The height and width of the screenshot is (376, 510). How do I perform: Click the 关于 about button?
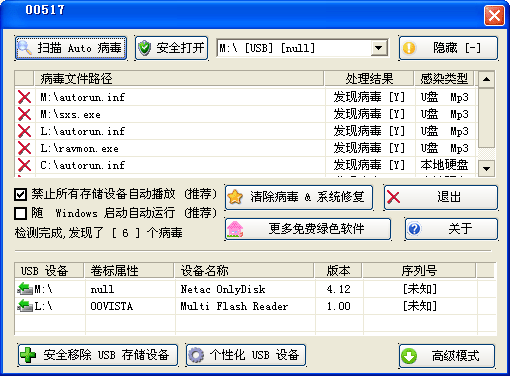point(451,229)
